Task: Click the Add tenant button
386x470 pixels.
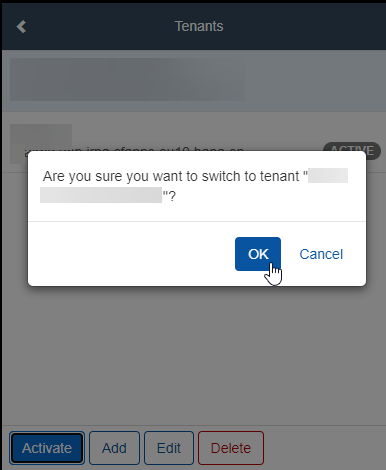Action: click(x=114, y=448)
